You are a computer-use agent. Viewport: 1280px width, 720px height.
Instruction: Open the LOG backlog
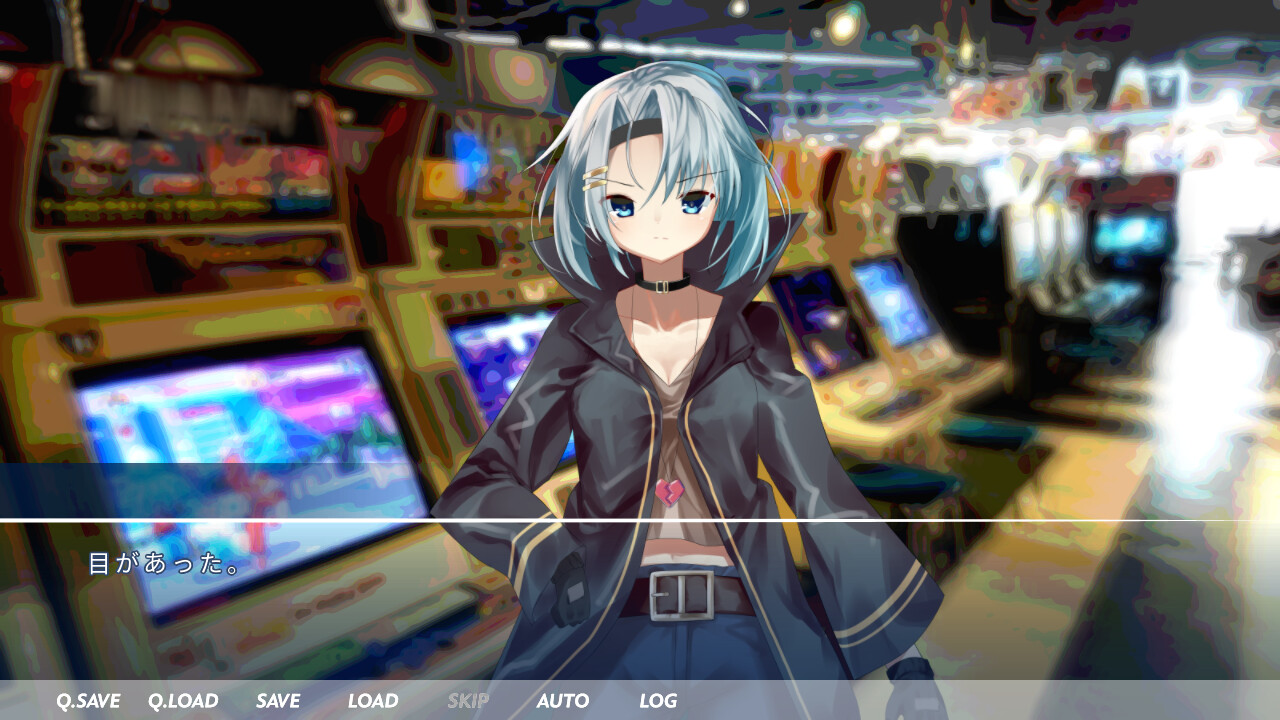point(658,701)
